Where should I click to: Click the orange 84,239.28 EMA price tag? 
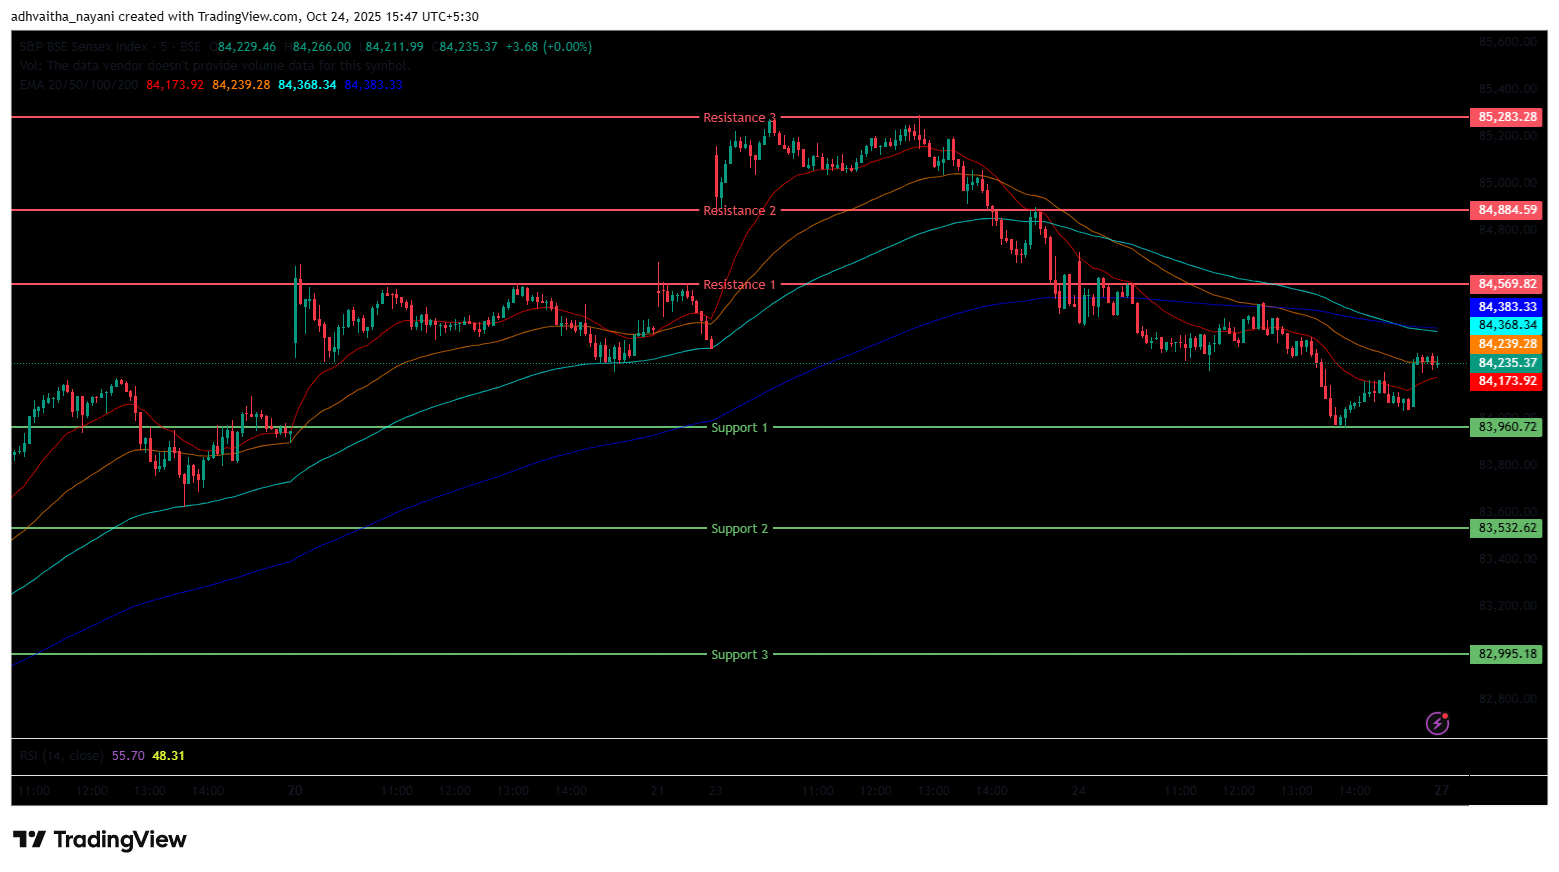(x=1506, y=344)
